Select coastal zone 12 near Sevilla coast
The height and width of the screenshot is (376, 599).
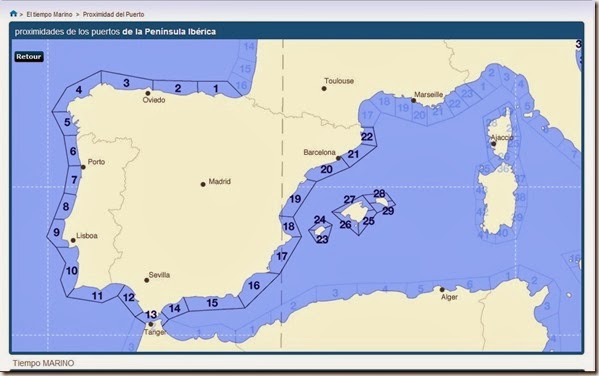[x=129, y=297]
